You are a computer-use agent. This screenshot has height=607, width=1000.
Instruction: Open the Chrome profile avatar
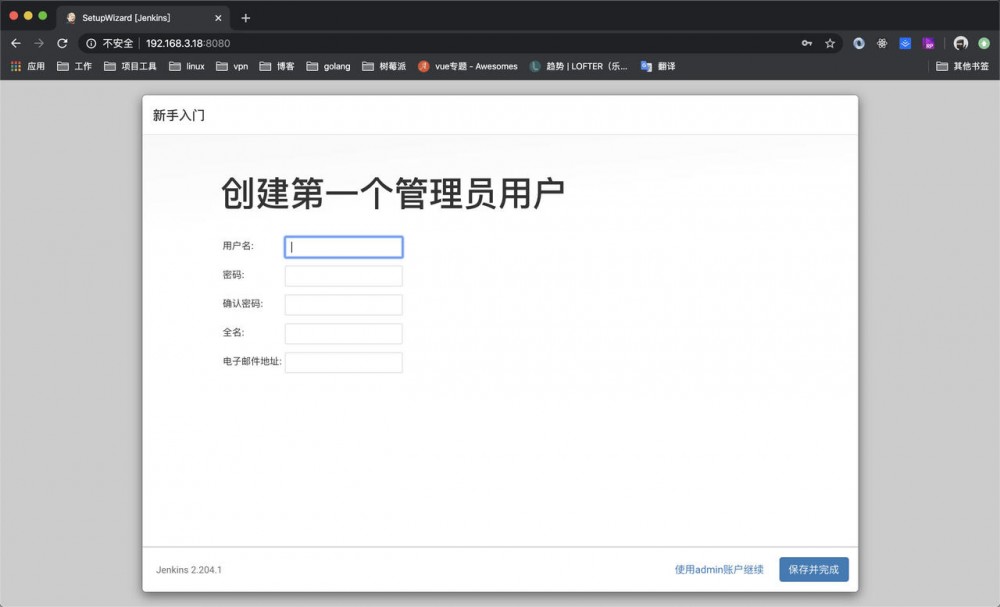point(960,43)
